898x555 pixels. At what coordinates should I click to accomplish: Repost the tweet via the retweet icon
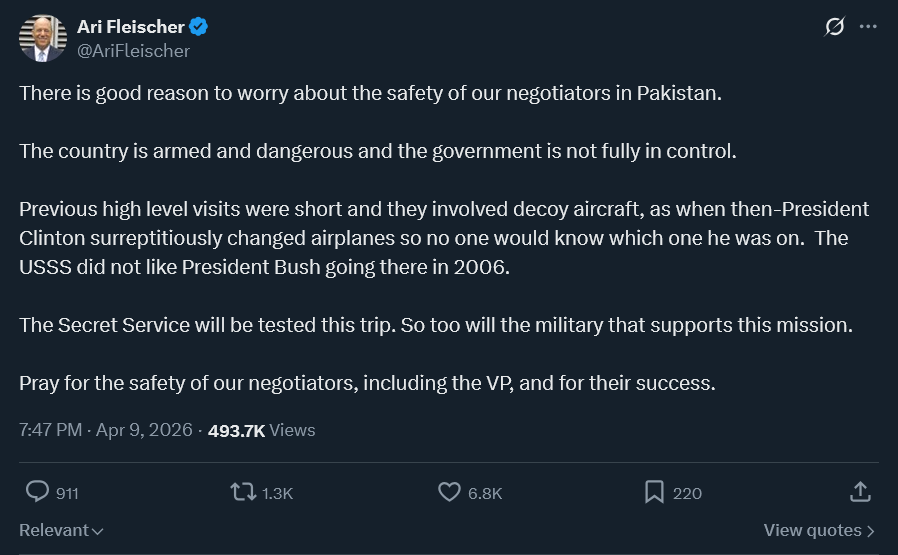(243, 492)
